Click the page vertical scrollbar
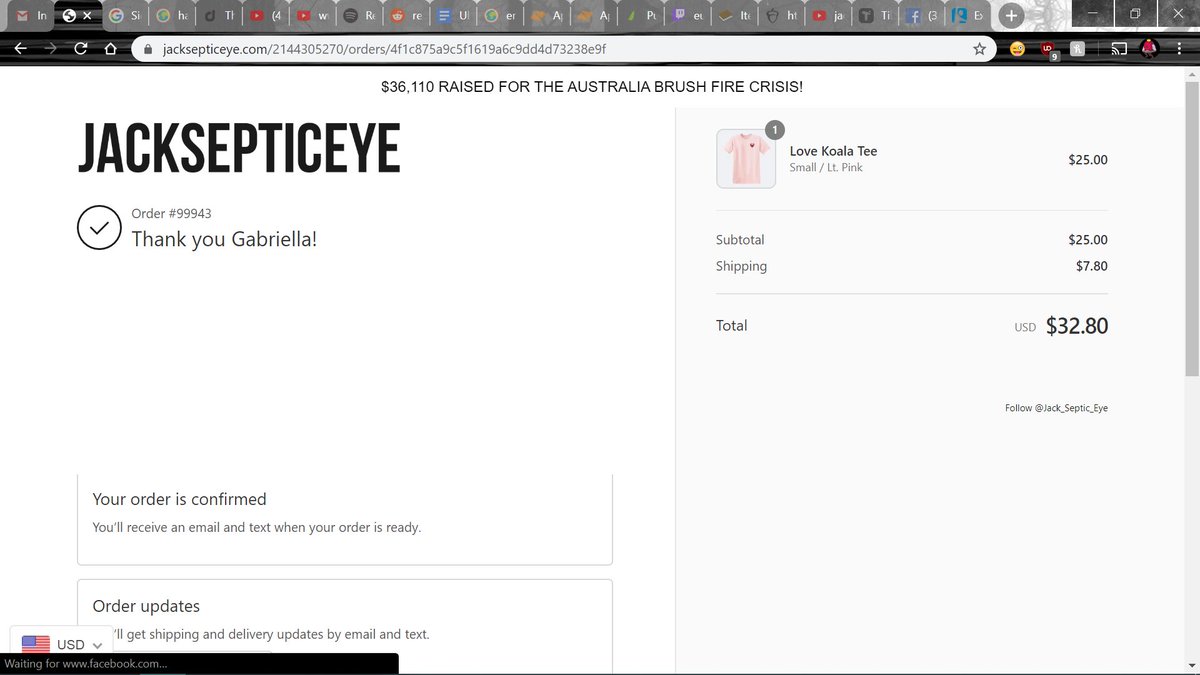Viewport: 1200px width, 675px height. pos(1191,230)
